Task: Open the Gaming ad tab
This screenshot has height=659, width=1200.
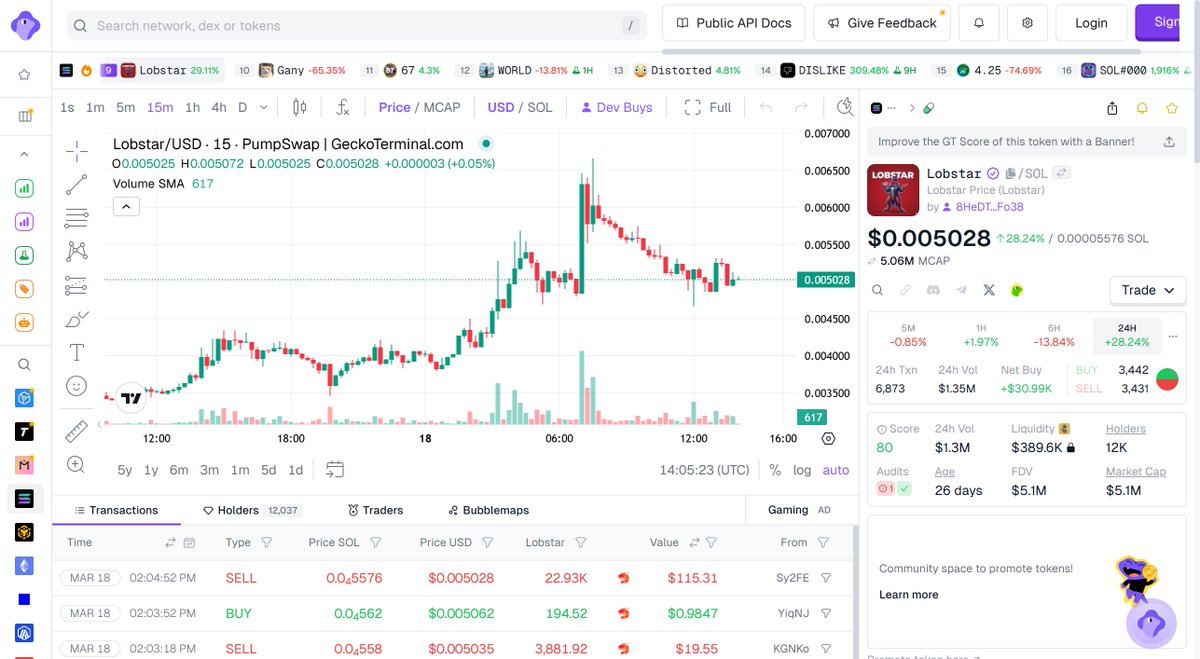Action: (799, 510)
